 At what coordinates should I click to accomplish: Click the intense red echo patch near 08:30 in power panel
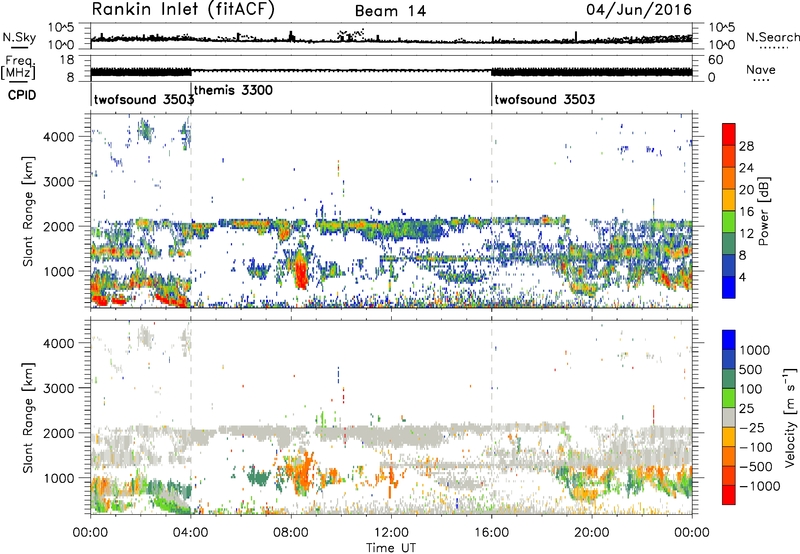click(x=301, y=269)
